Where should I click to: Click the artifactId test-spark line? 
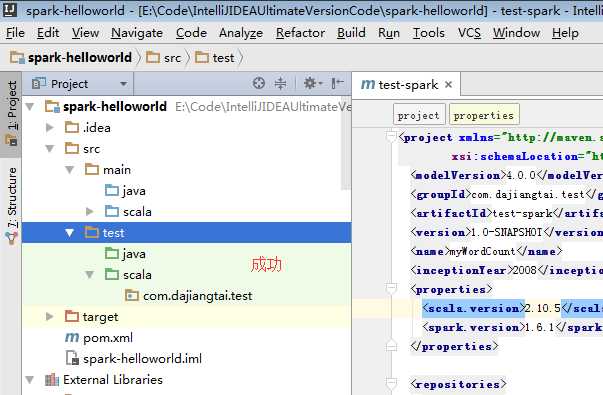[x=507, y=213]
